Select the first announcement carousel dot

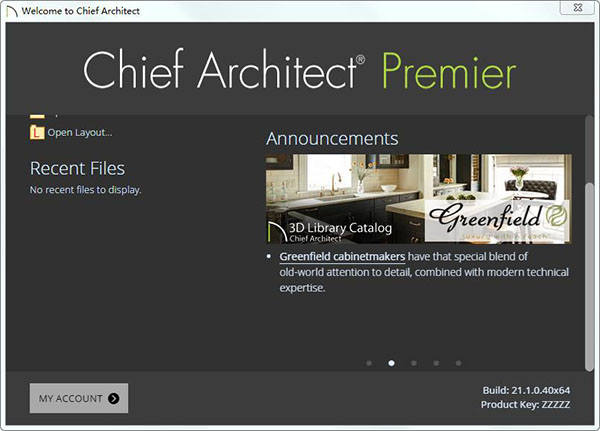(x=368, y=363)
